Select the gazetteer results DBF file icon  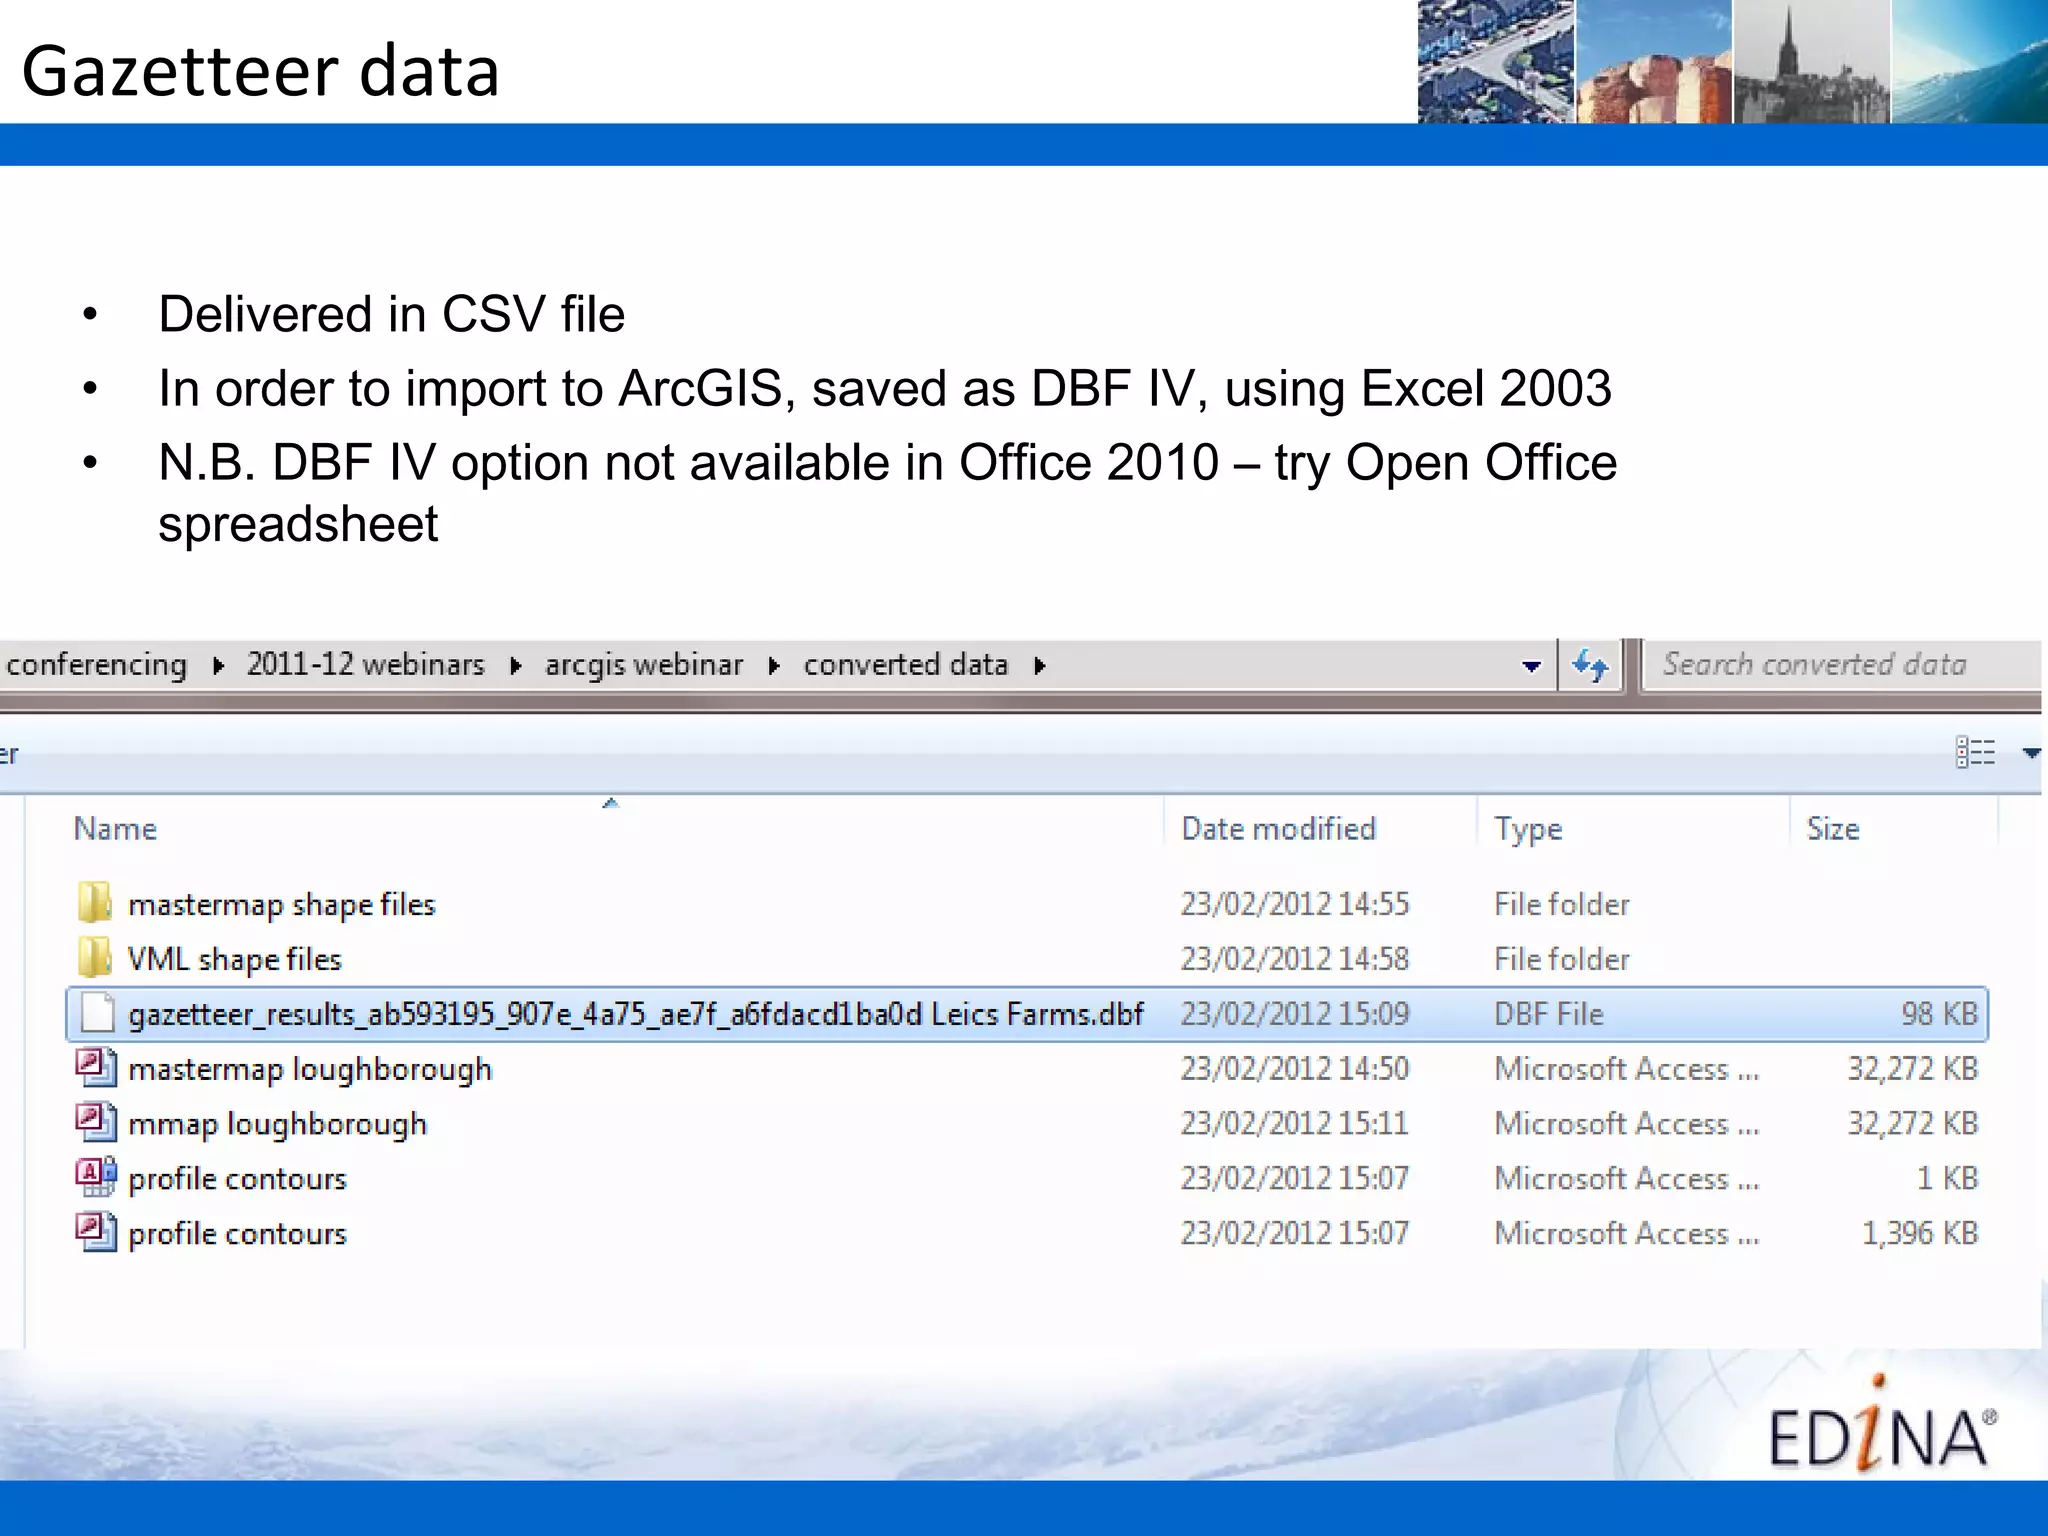tap(97, 1013)
